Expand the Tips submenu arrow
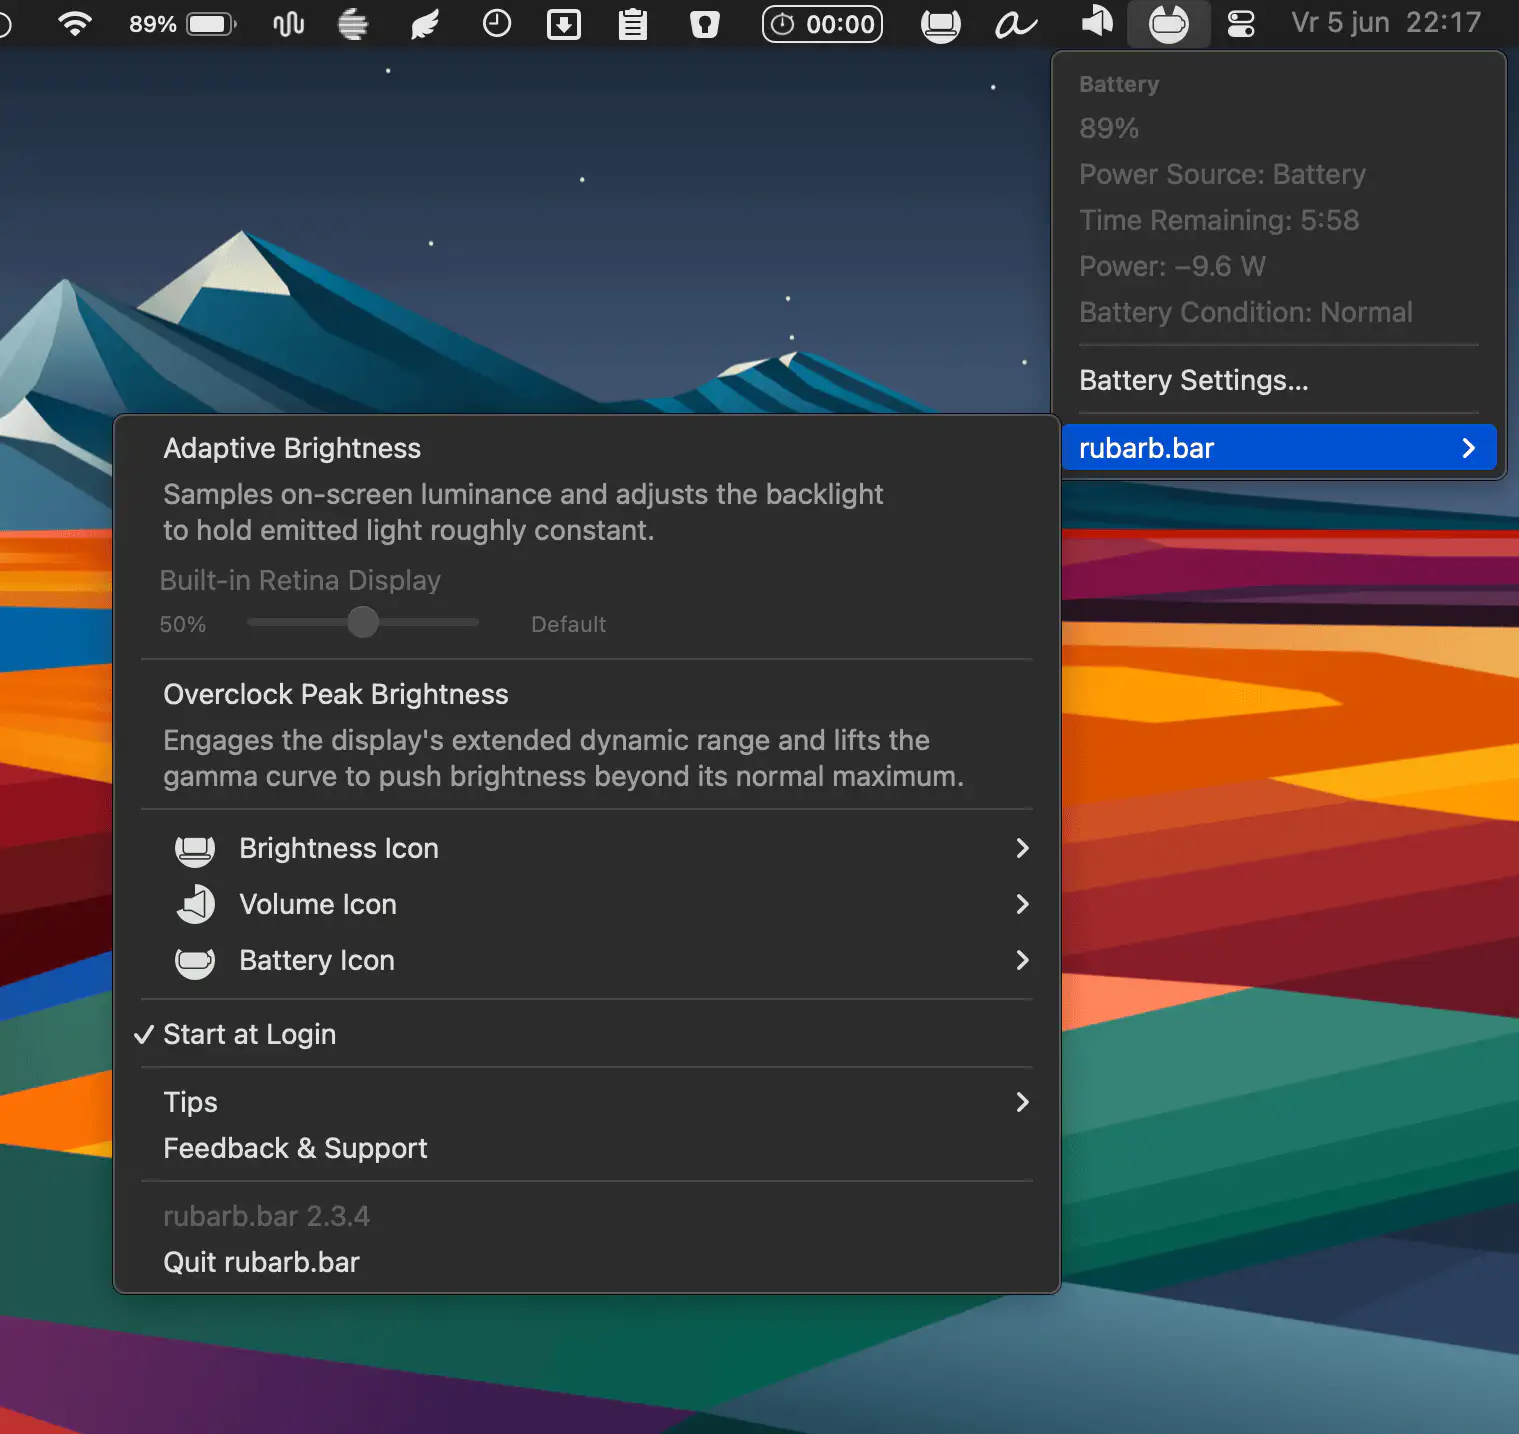The width and height of the screenshot is (1519, 1434). [x=1022, y=1102]
